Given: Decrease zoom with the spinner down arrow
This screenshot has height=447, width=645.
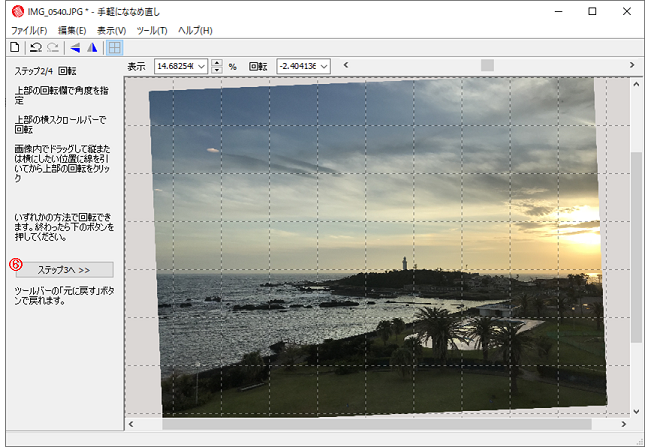Looking at the screenshot, I should [x=218, y=70].
